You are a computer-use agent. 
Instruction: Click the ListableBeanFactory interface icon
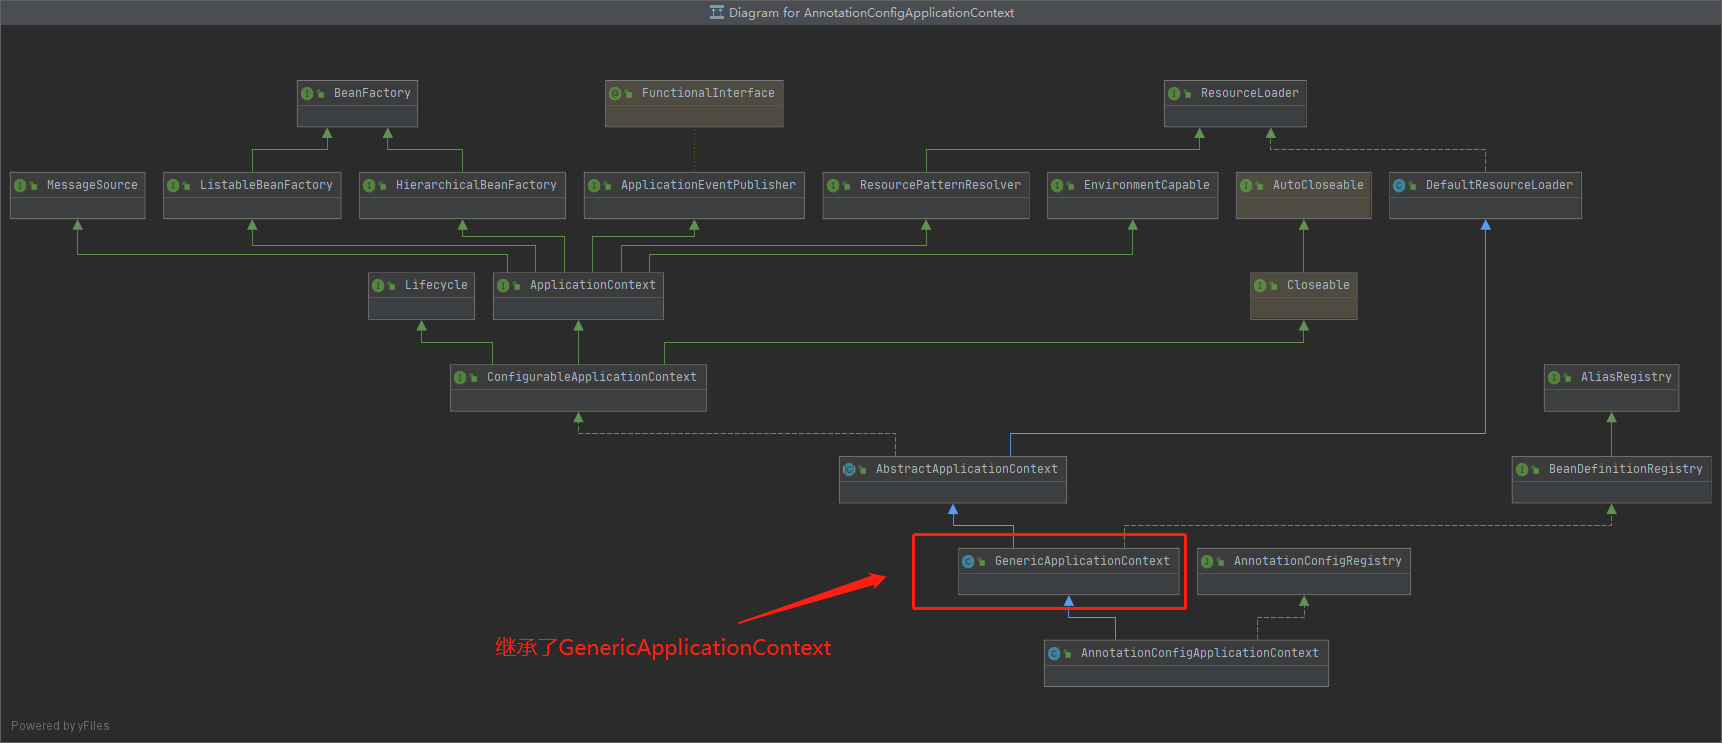(173, 185)
